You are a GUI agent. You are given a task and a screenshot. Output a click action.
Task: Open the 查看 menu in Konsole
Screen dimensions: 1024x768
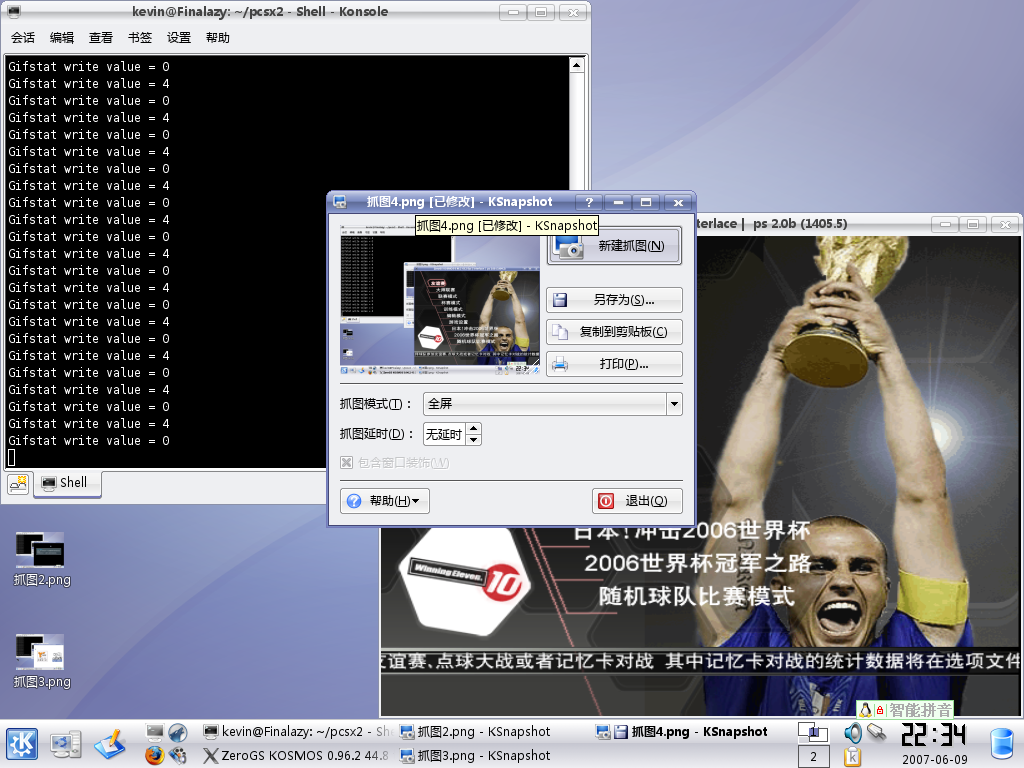point(101,38)
